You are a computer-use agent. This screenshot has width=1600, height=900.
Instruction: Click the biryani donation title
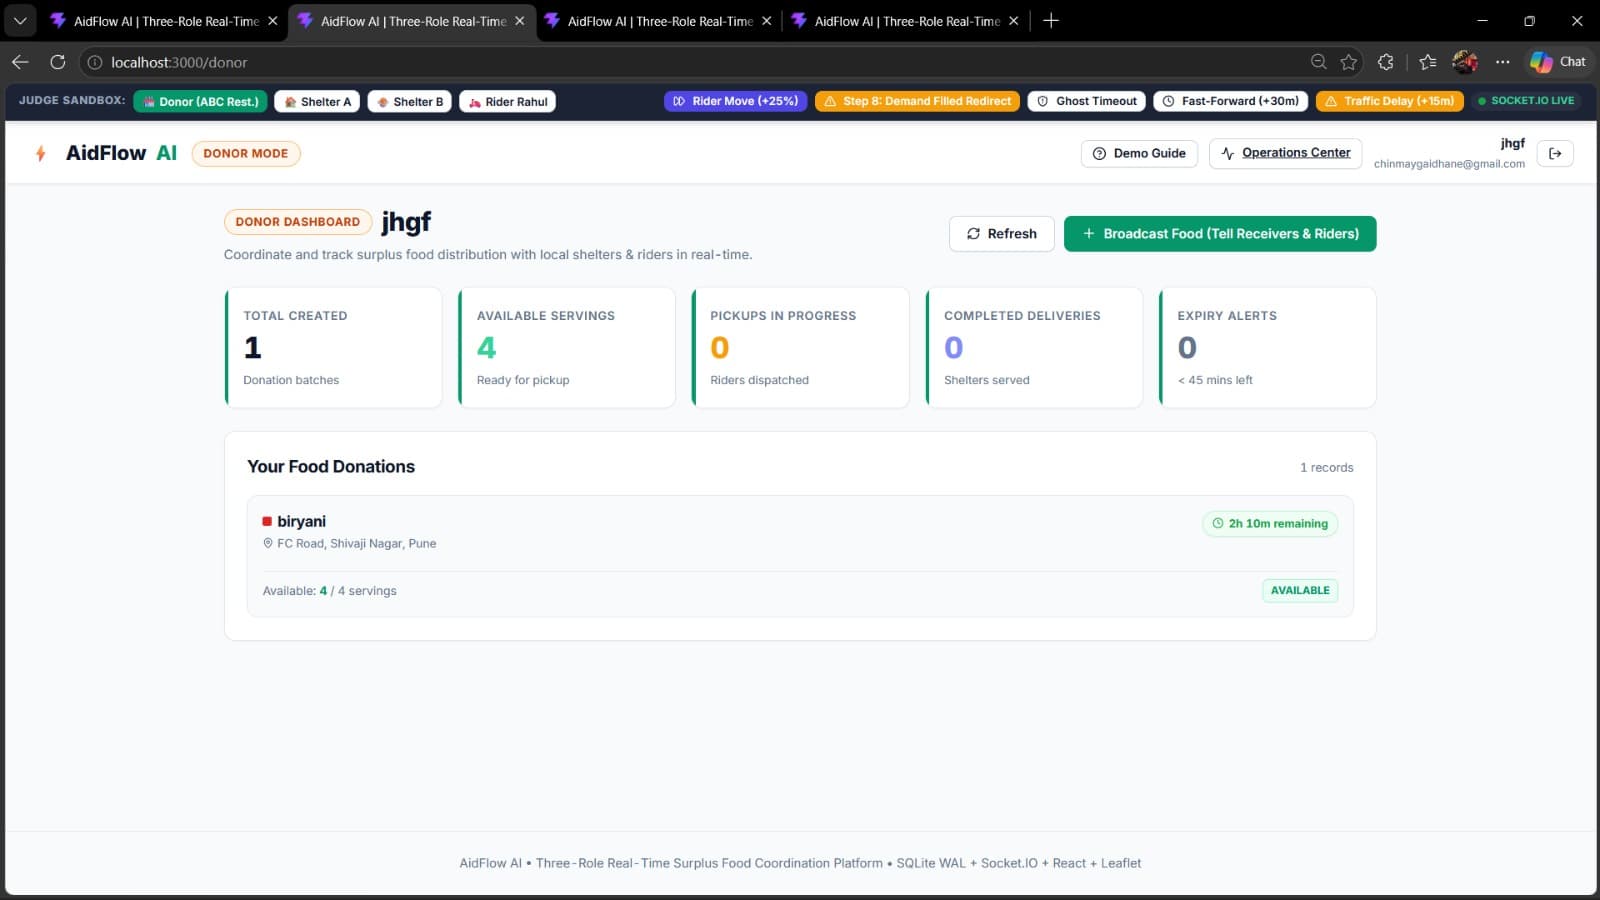[x=301, y=521]
